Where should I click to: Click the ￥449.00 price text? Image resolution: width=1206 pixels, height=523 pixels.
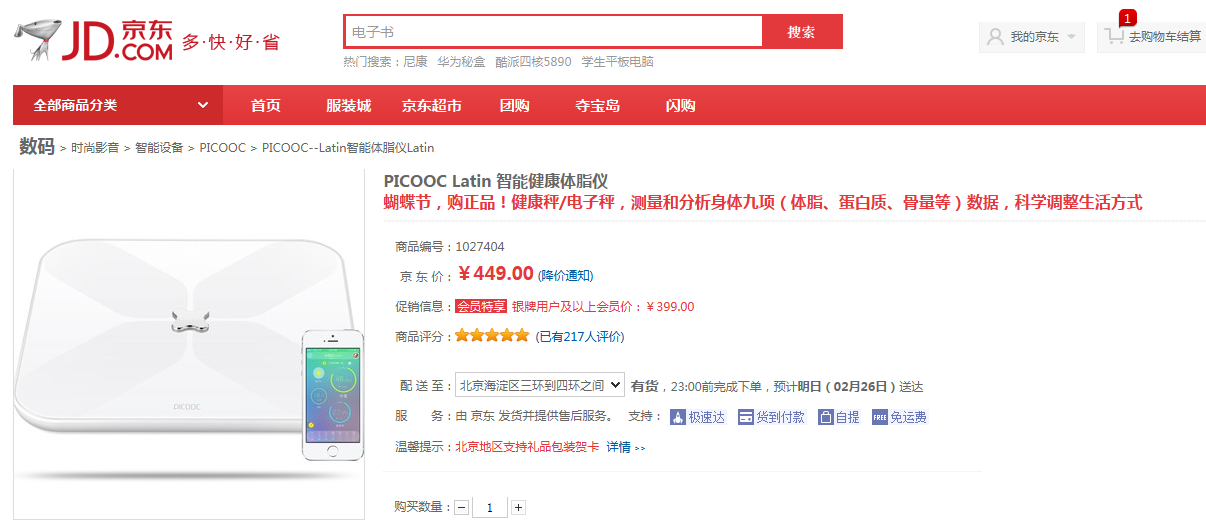tap(496, 274)
